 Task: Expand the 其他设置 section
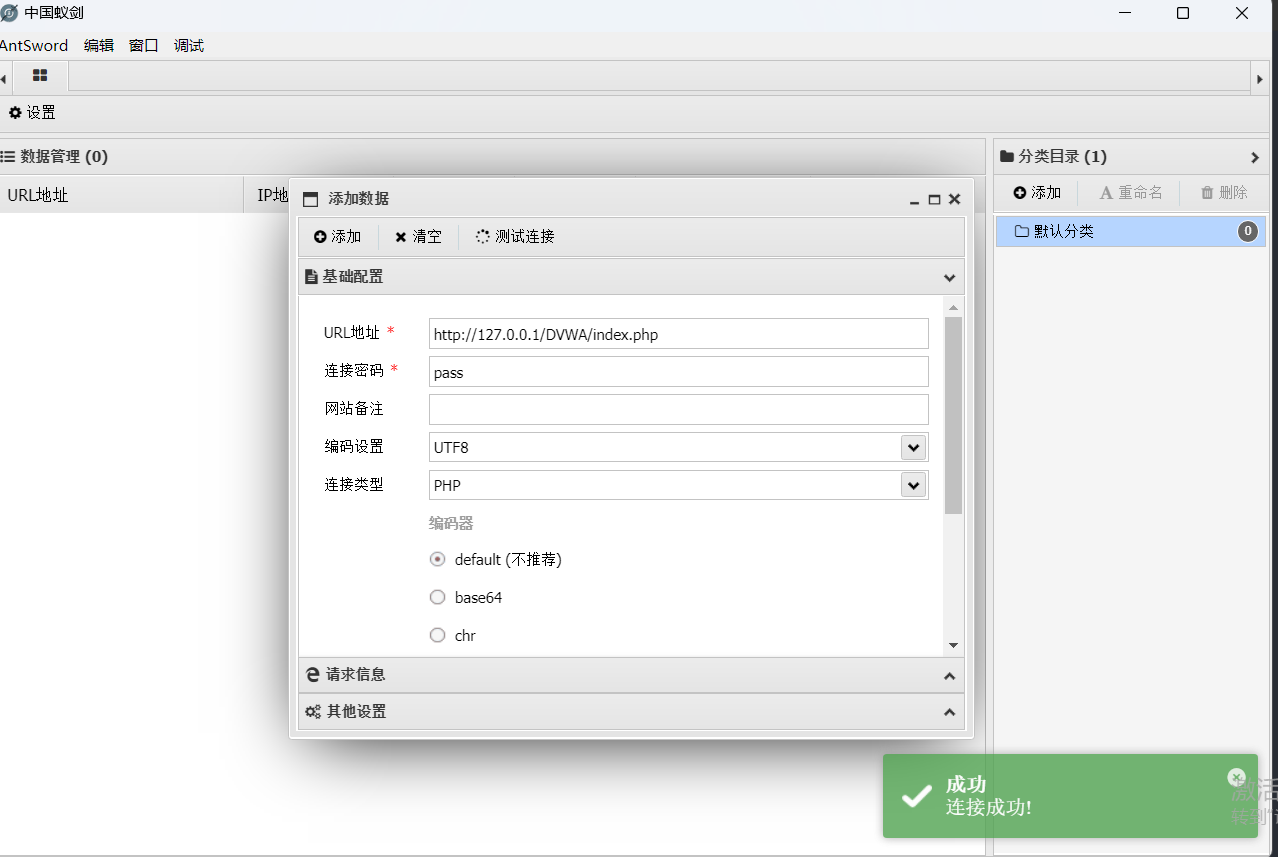(950, 712)
